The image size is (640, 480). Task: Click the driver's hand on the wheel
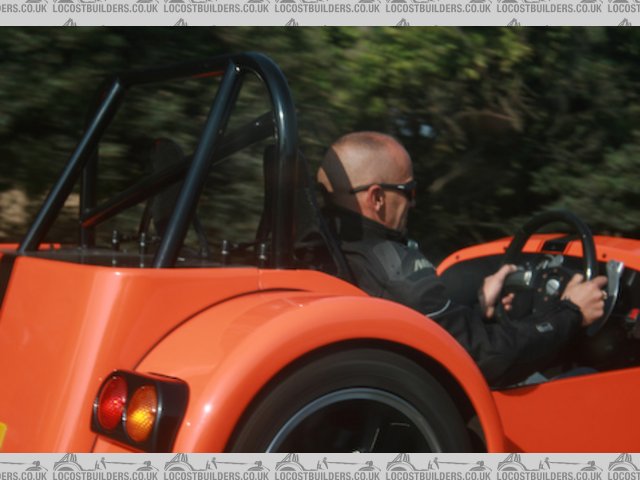point(585,297)
